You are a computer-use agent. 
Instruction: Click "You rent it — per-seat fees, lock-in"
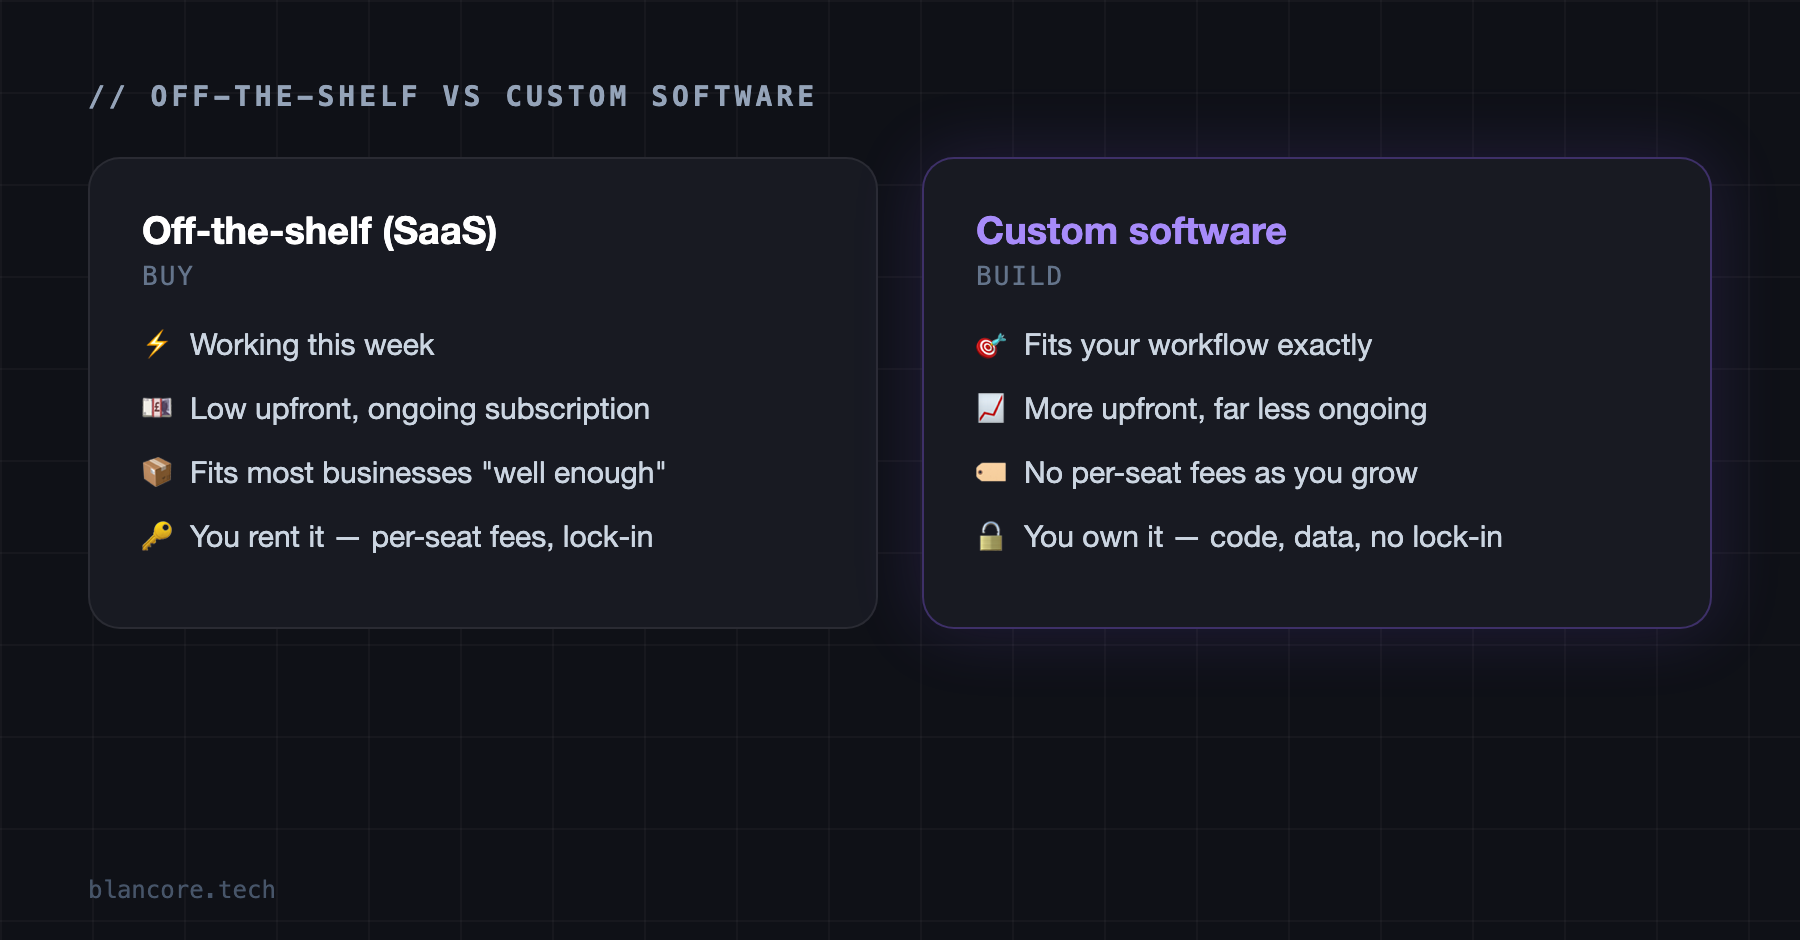[x=421, y=537]
